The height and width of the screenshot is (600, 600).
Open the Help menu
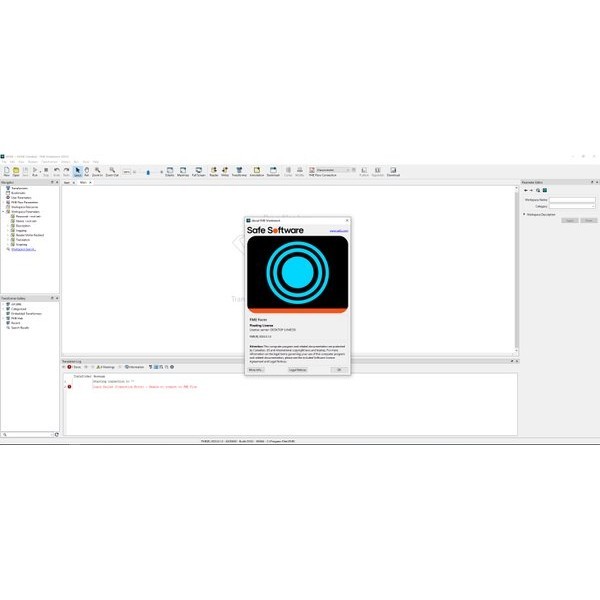coord(96,162)
